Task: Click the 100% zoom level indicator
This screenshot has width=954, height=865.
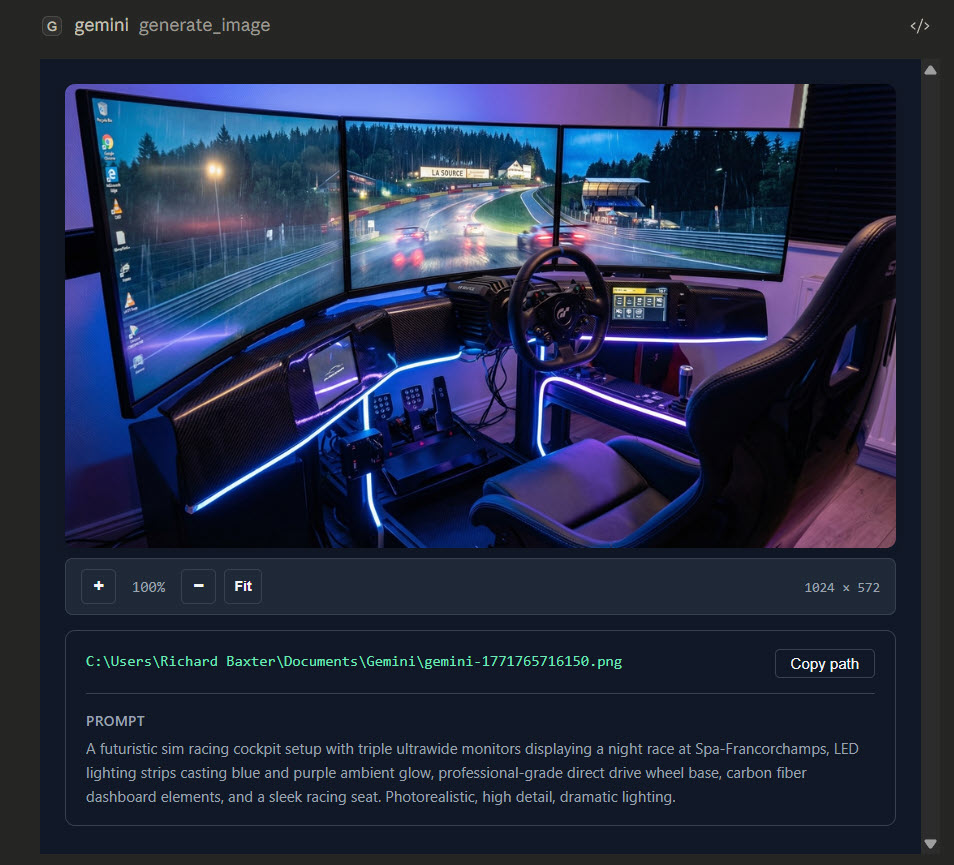Action: pyautogui.click(x=148, y=587)
